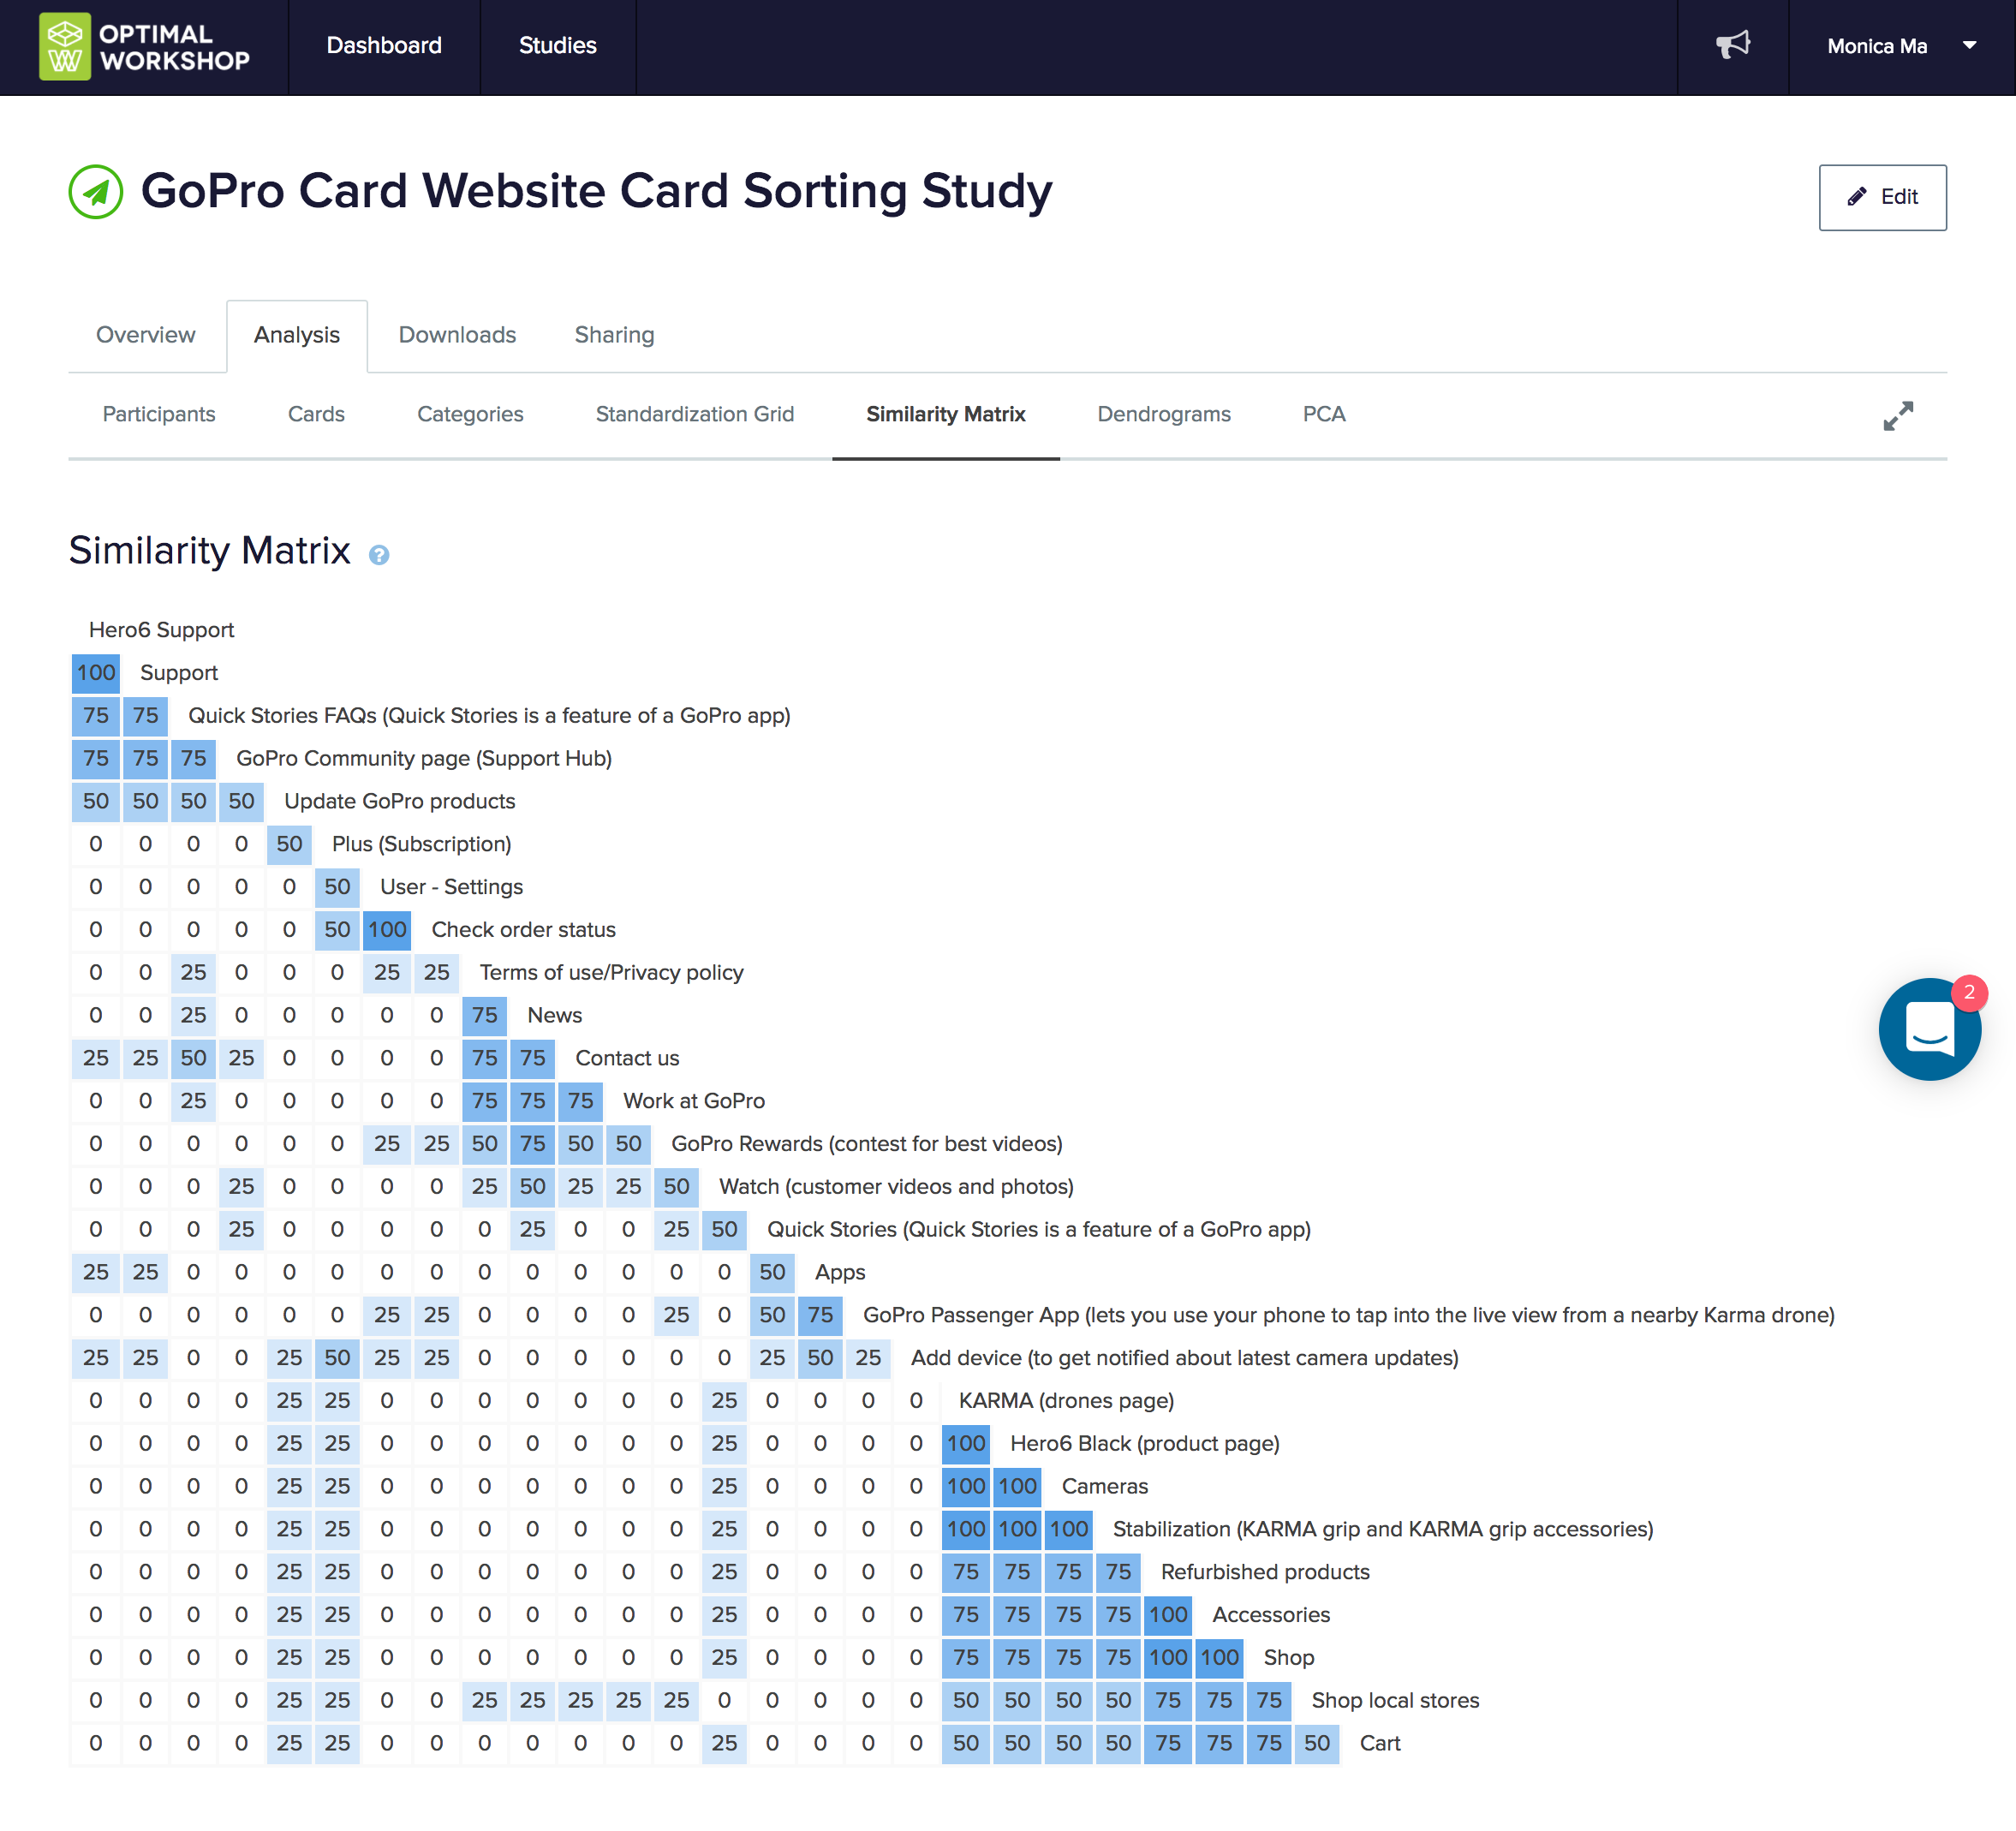Open the chat support bubble

click(1929, 1029)
